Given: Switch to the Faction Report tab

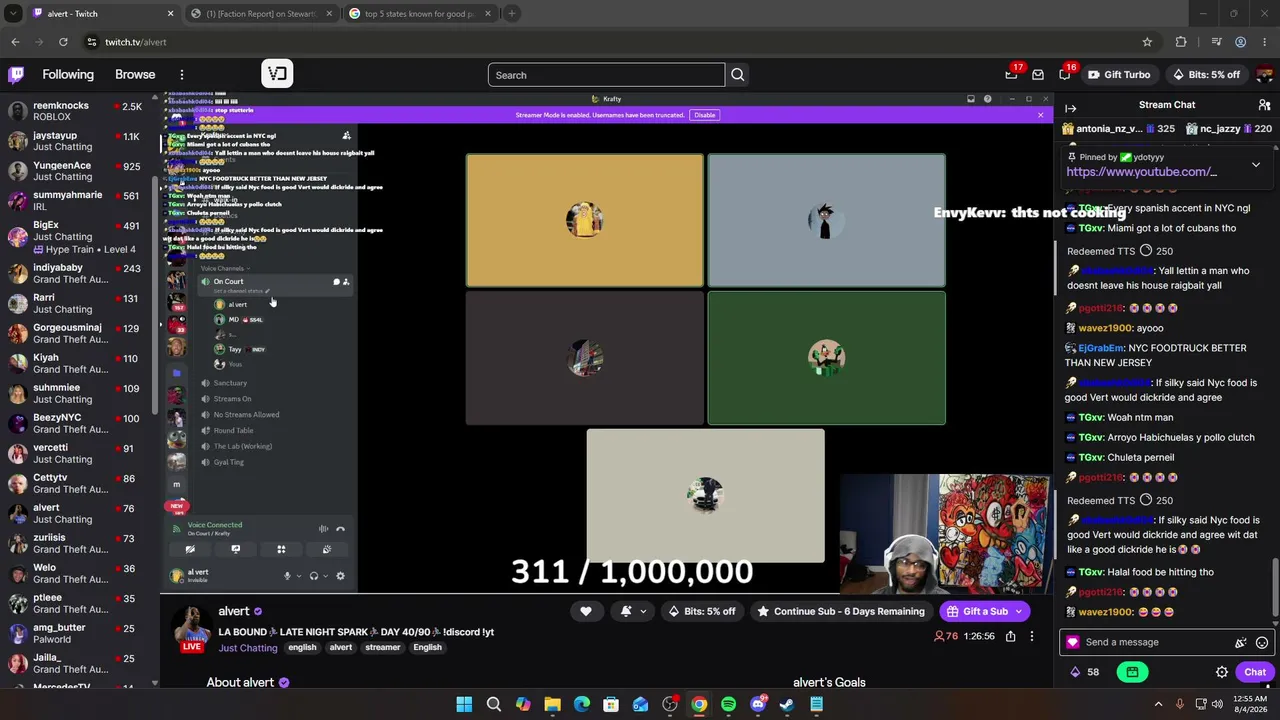Looking at the screenshot, I should [262, 14].
